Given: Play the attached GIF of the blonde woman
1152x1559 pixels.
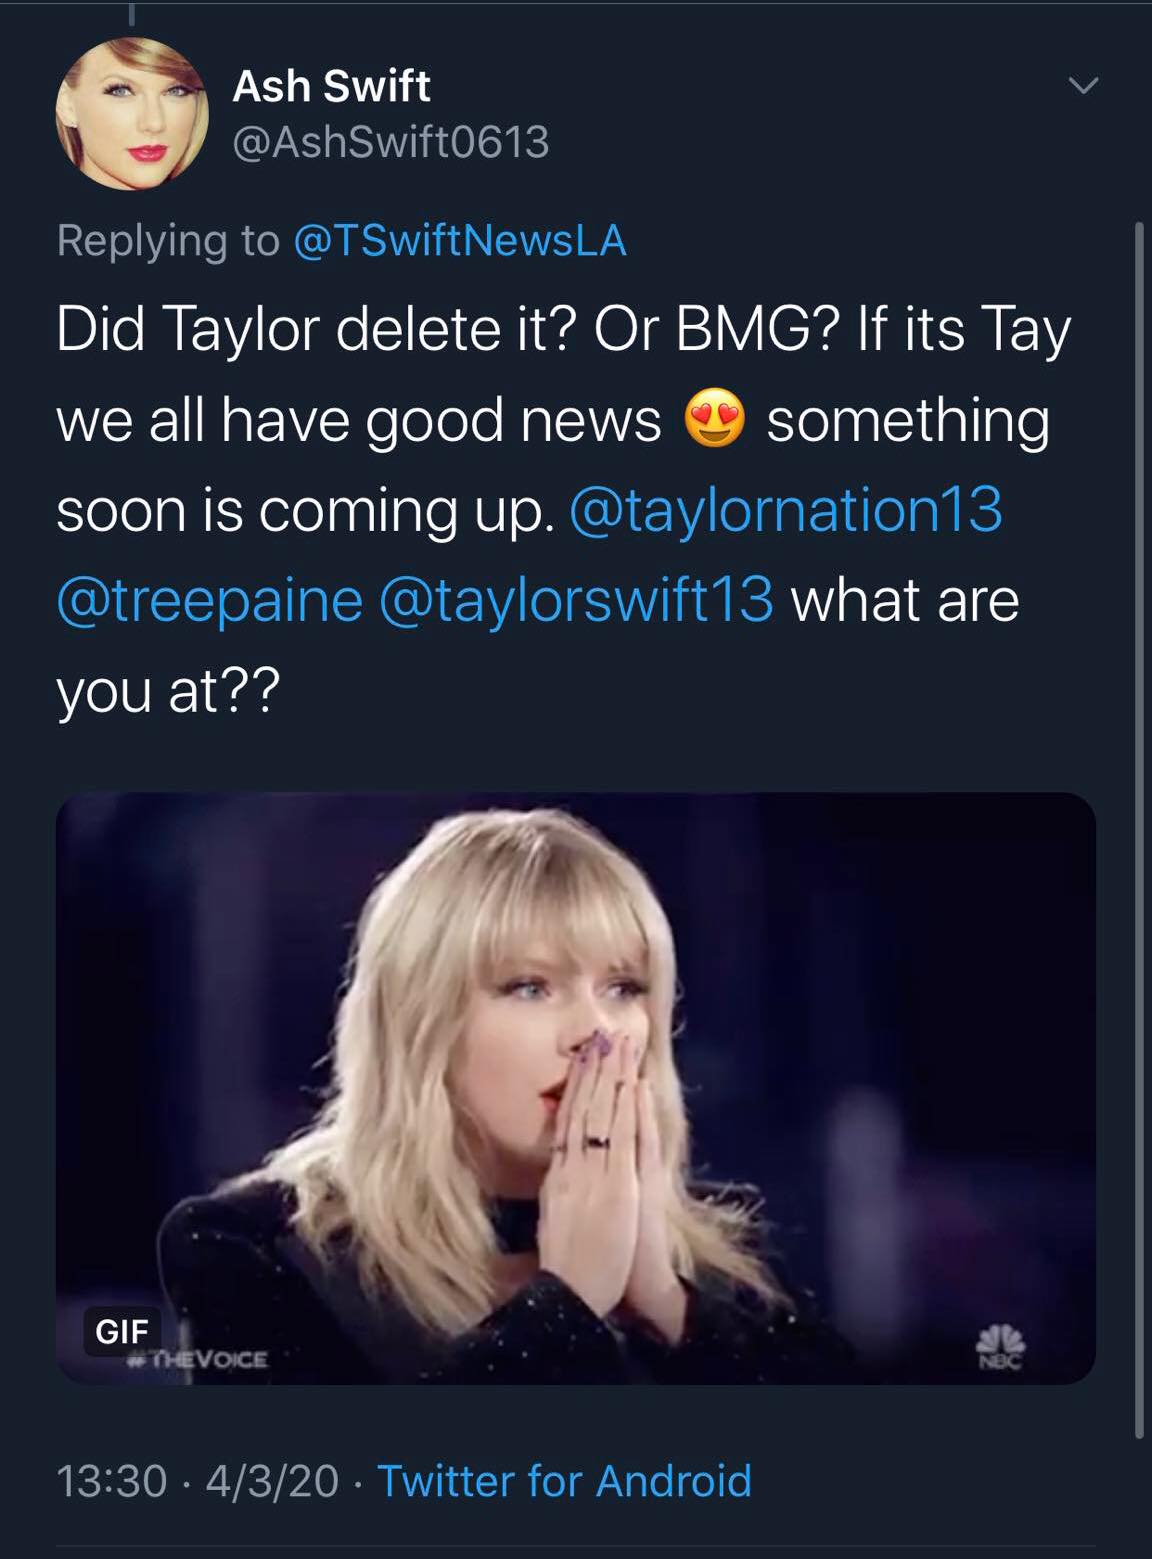Looking at the screenshot, I should [575, 1088].
